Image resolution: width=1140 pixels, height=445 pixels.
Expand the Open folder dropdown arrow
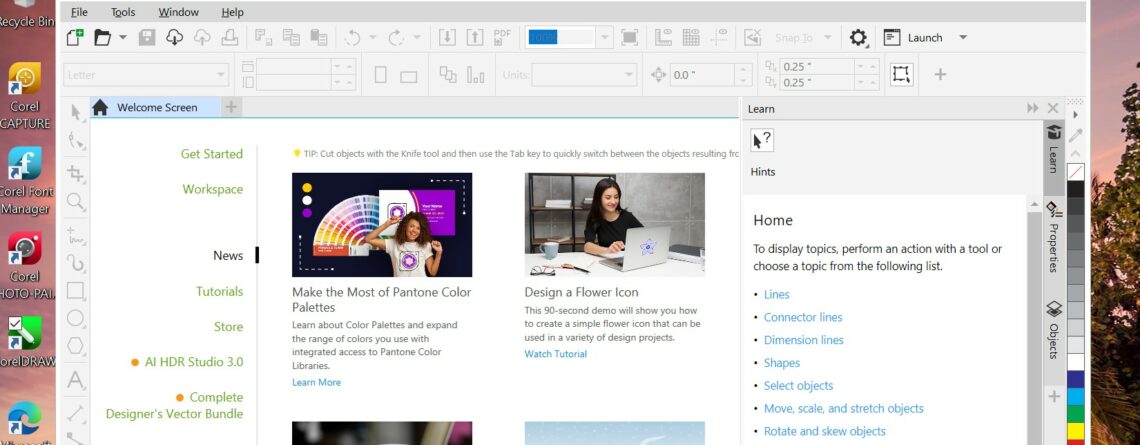coord(122,38)
